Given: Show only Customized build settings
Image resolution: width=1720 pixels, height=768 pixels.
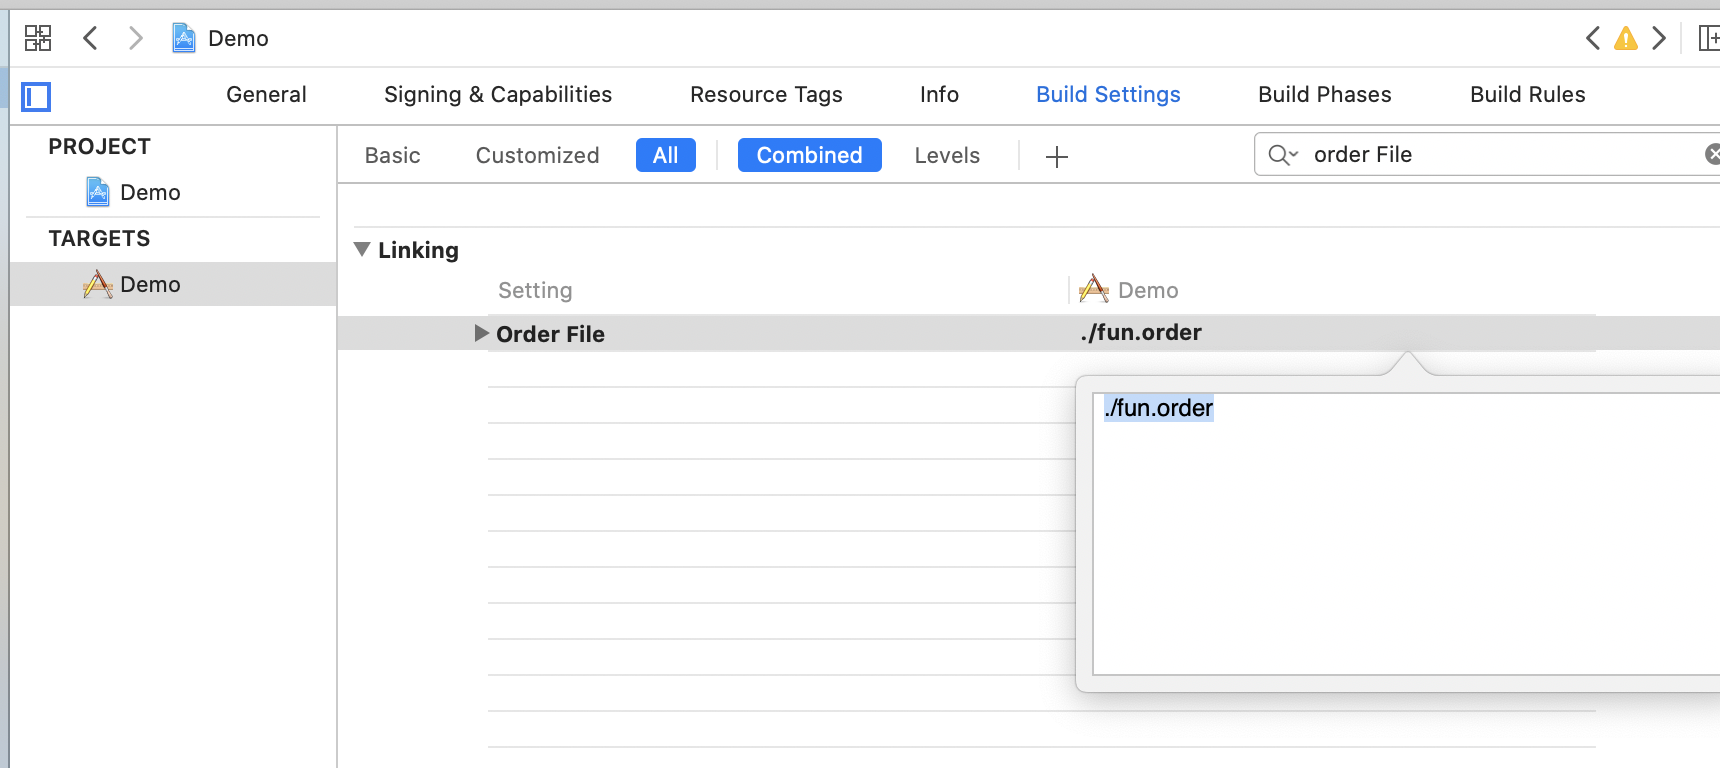Looking at the screenshot, I should (x=537, y=155).
